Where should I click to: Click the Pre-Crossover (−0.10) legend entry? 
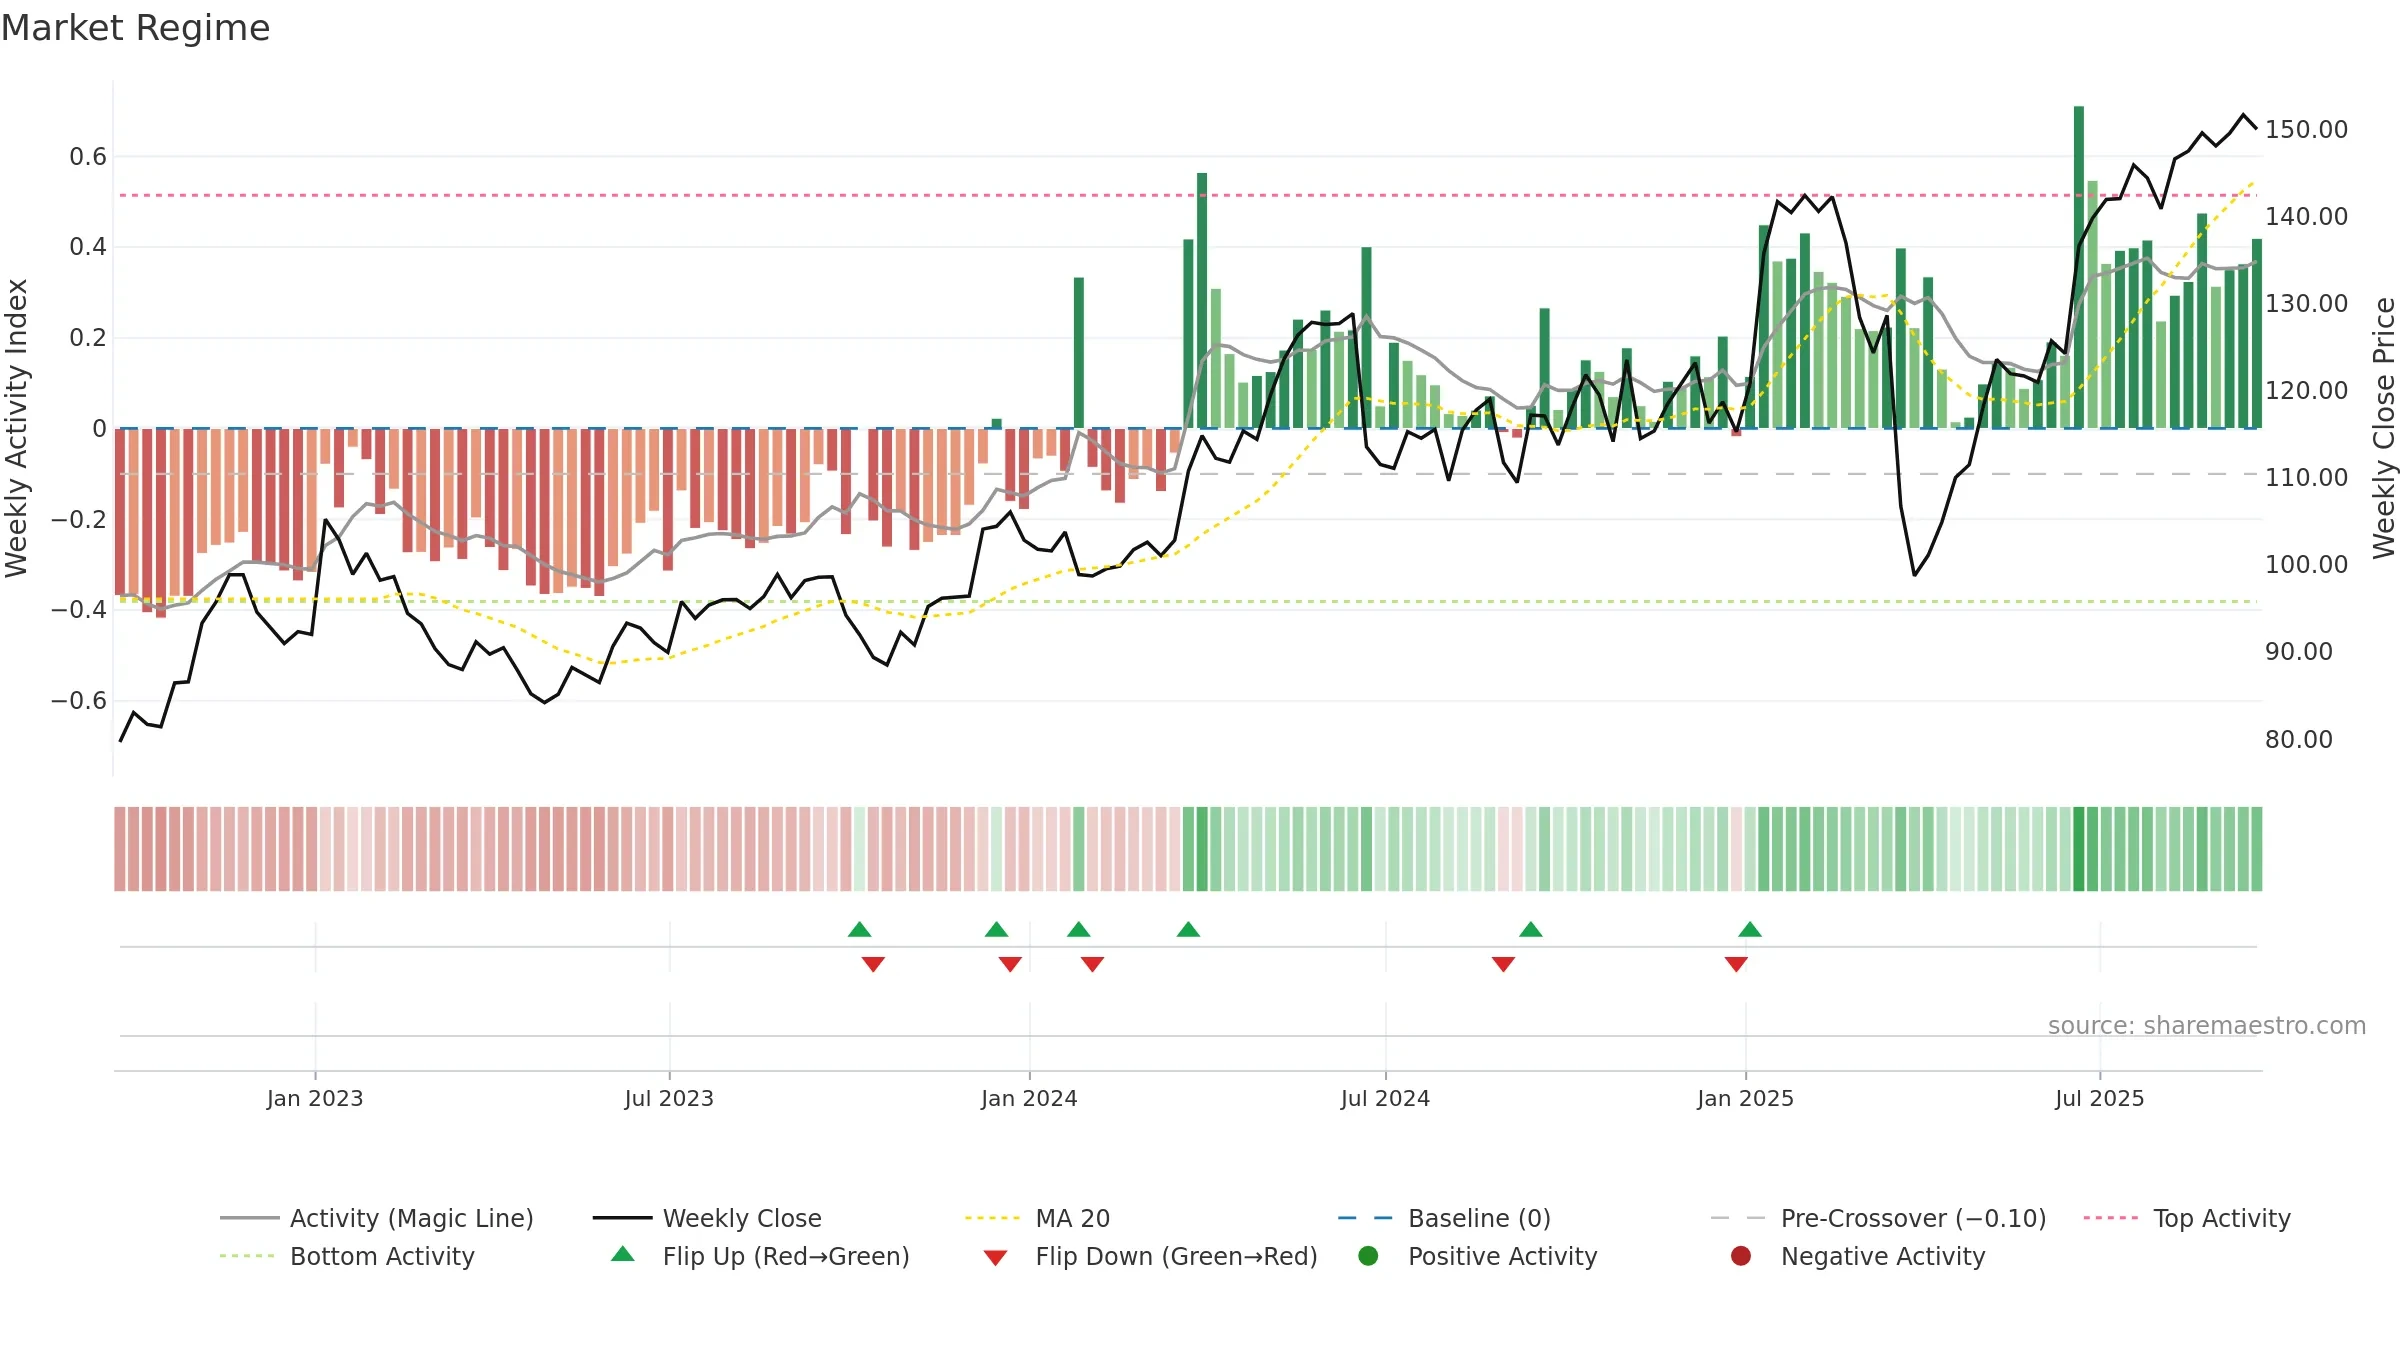pos(1878,1218)
